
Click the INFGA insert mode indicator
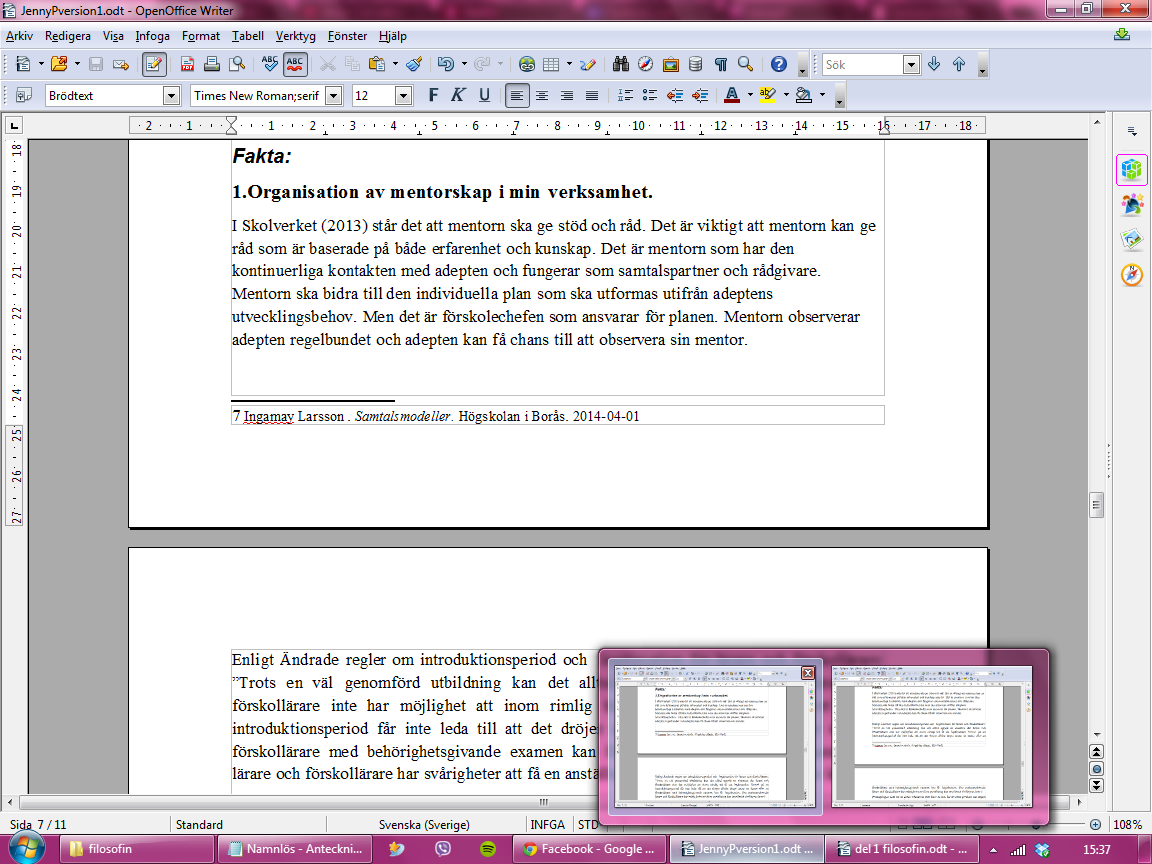point(547,824)
